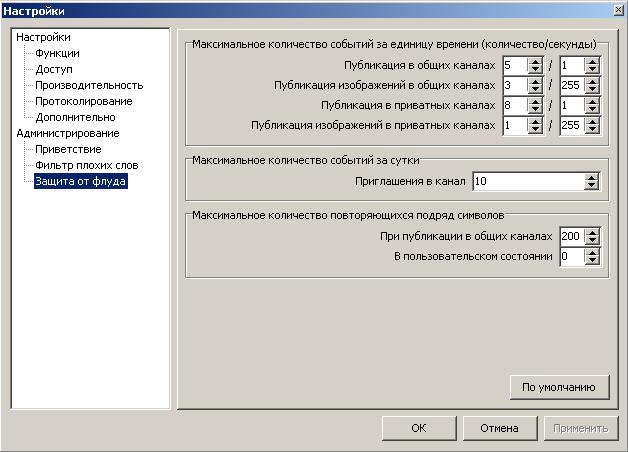The width and height of the screenshot is (628, 452).
Task: Close the Настройки dialog window
Action: 613,11
